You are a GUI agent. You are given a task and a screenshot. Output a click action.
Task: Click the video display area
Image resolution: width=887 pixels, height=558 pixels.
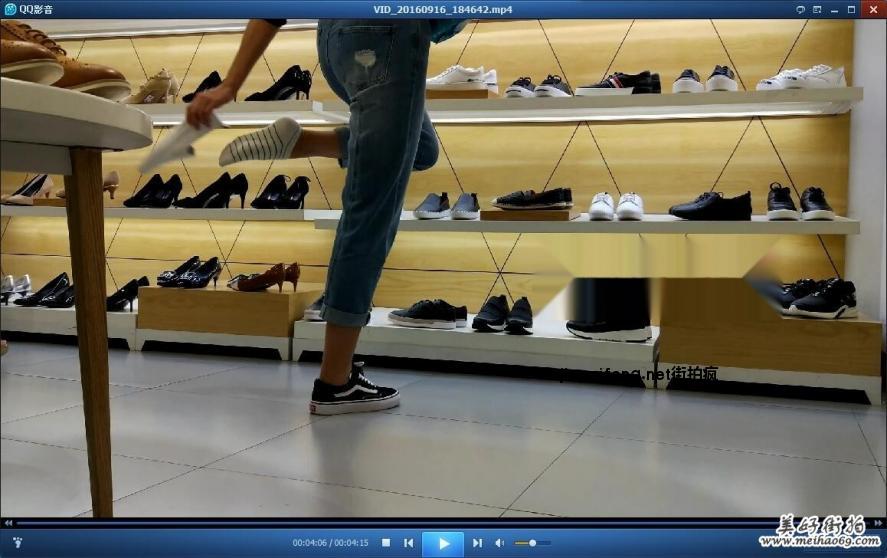pos(443,270)
